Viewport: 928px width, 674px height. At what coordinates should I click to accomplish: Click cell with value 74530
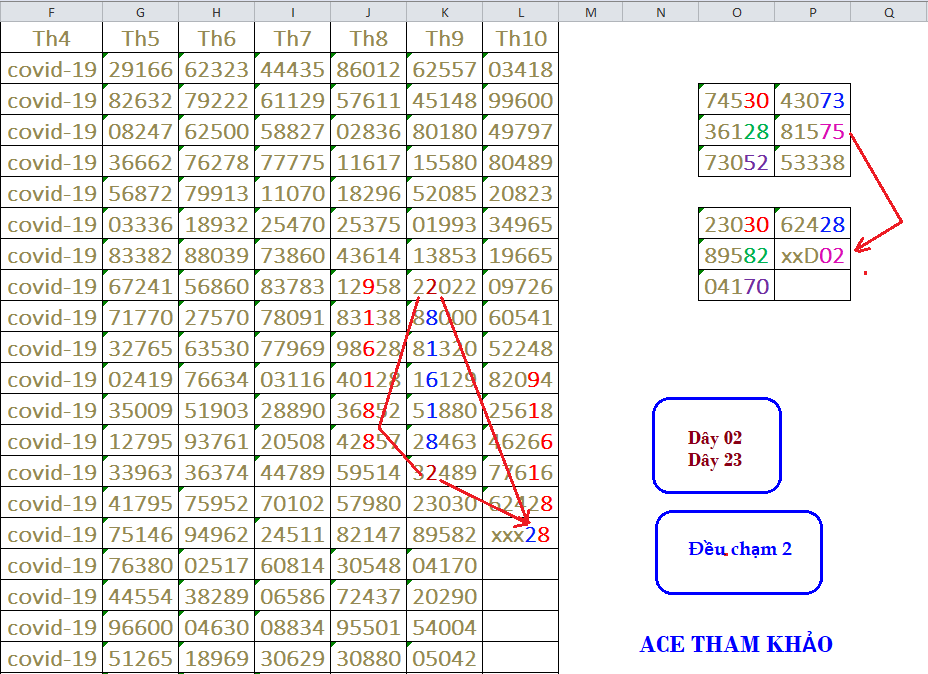coord(736,100)
